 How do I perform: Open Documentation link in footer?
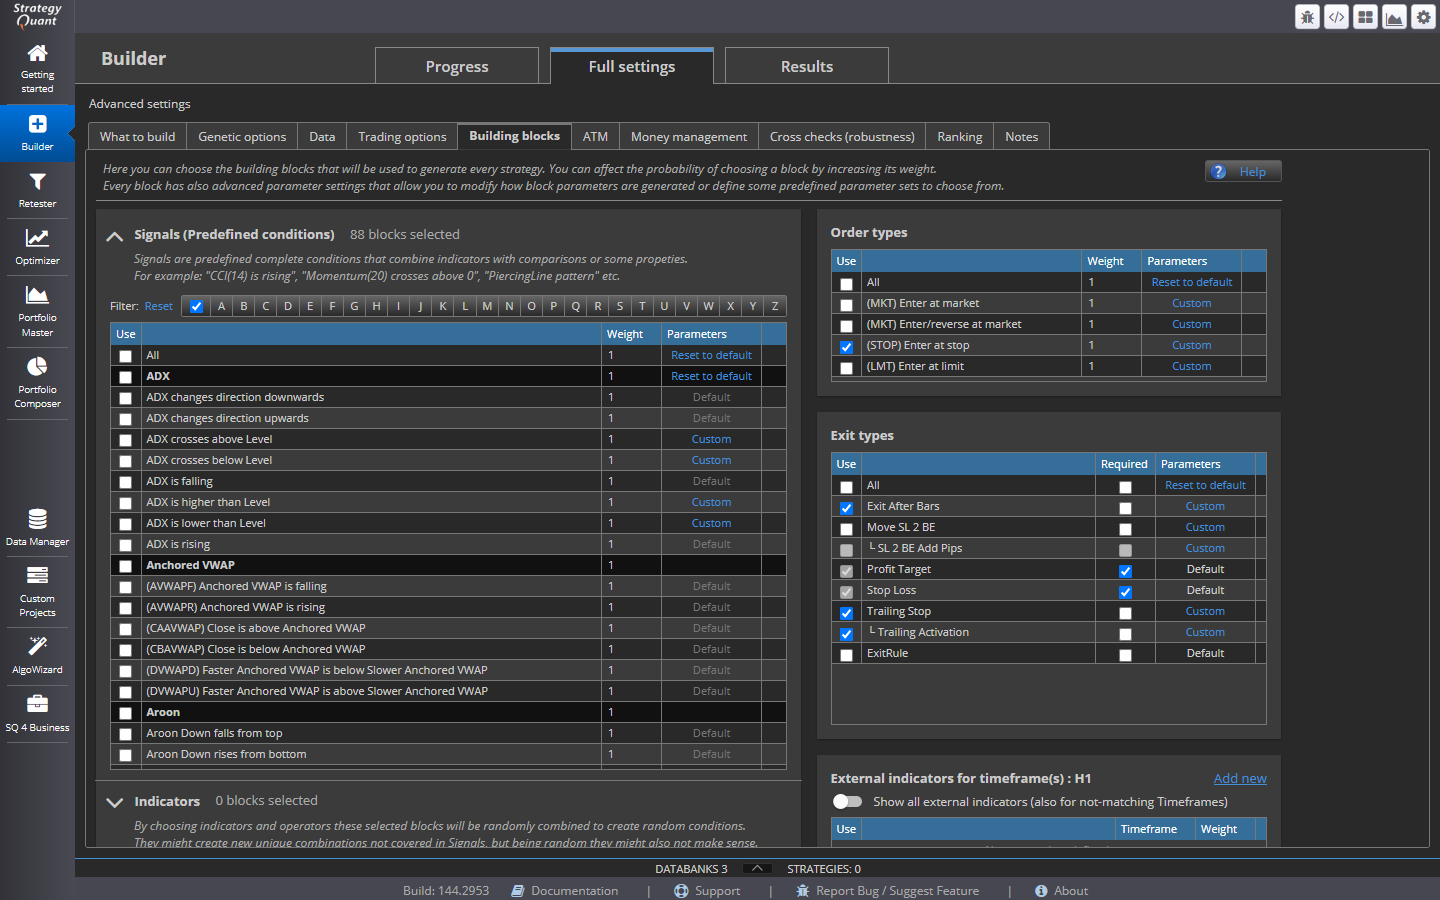tap(565, 890)
